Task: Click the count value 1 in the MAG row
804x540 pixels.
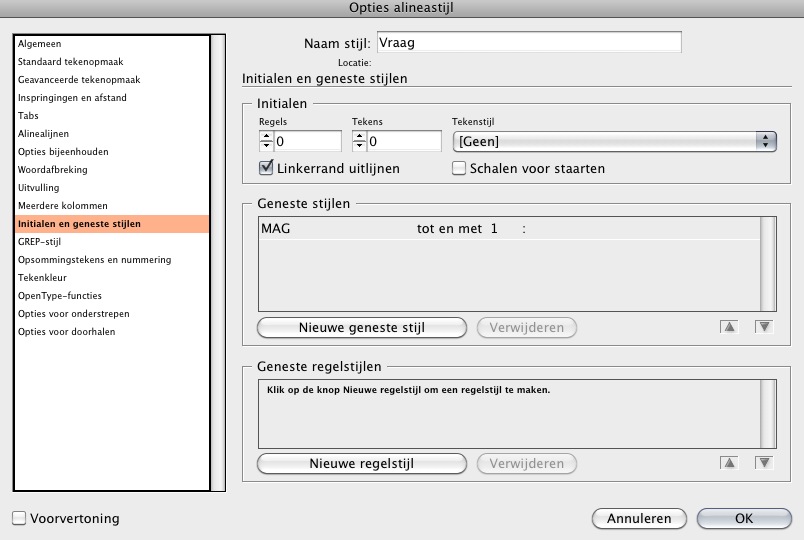Action: (494, 229)
